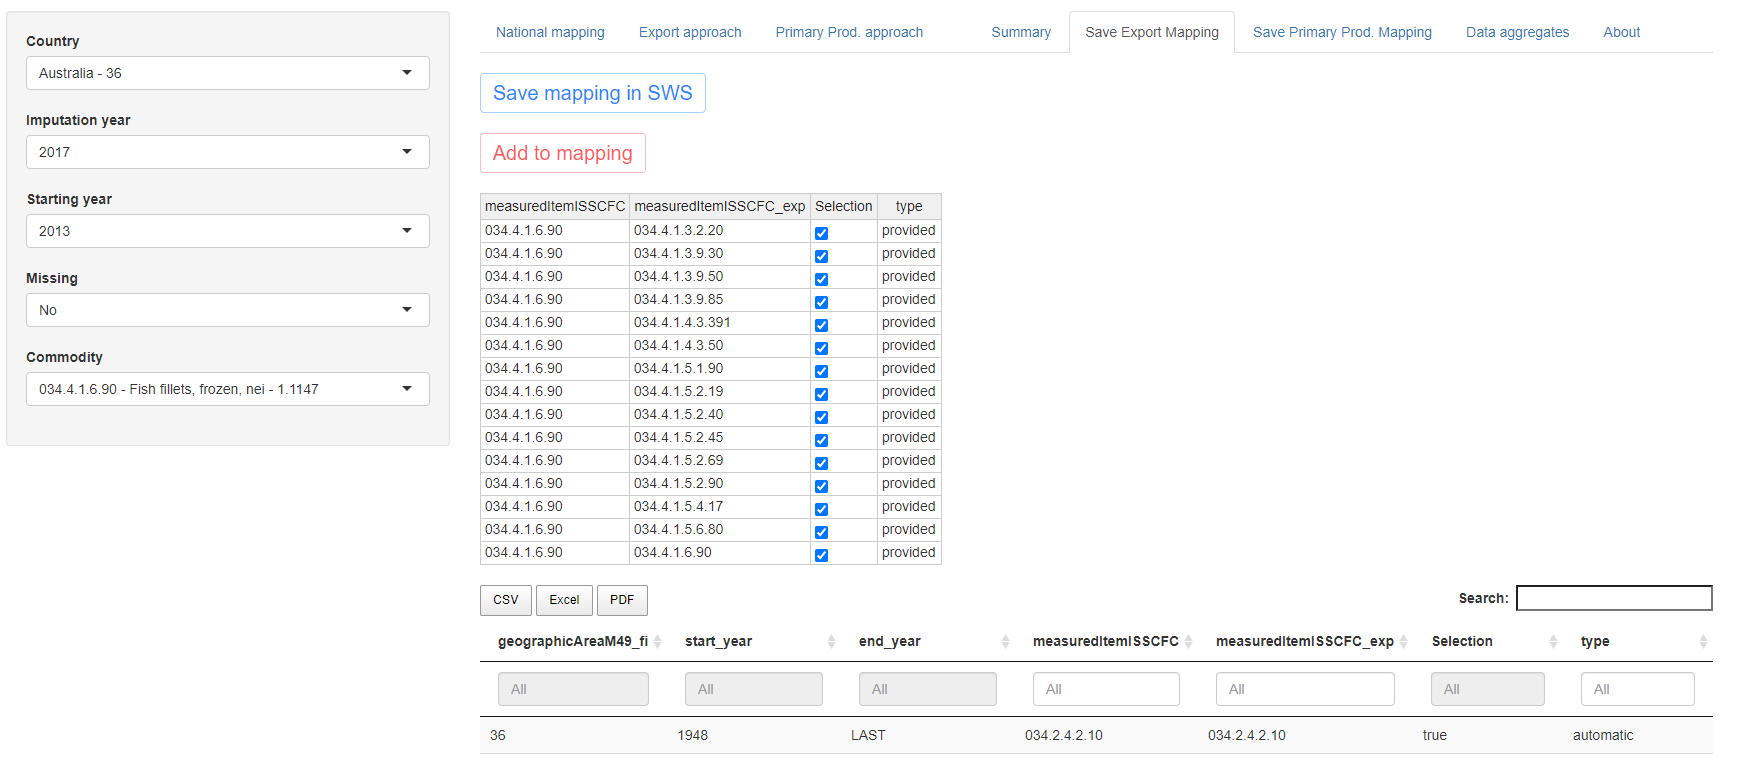Sort the type column using its arrows
Viewport: 1737px width, 767px height.
tap(1703, 642)
